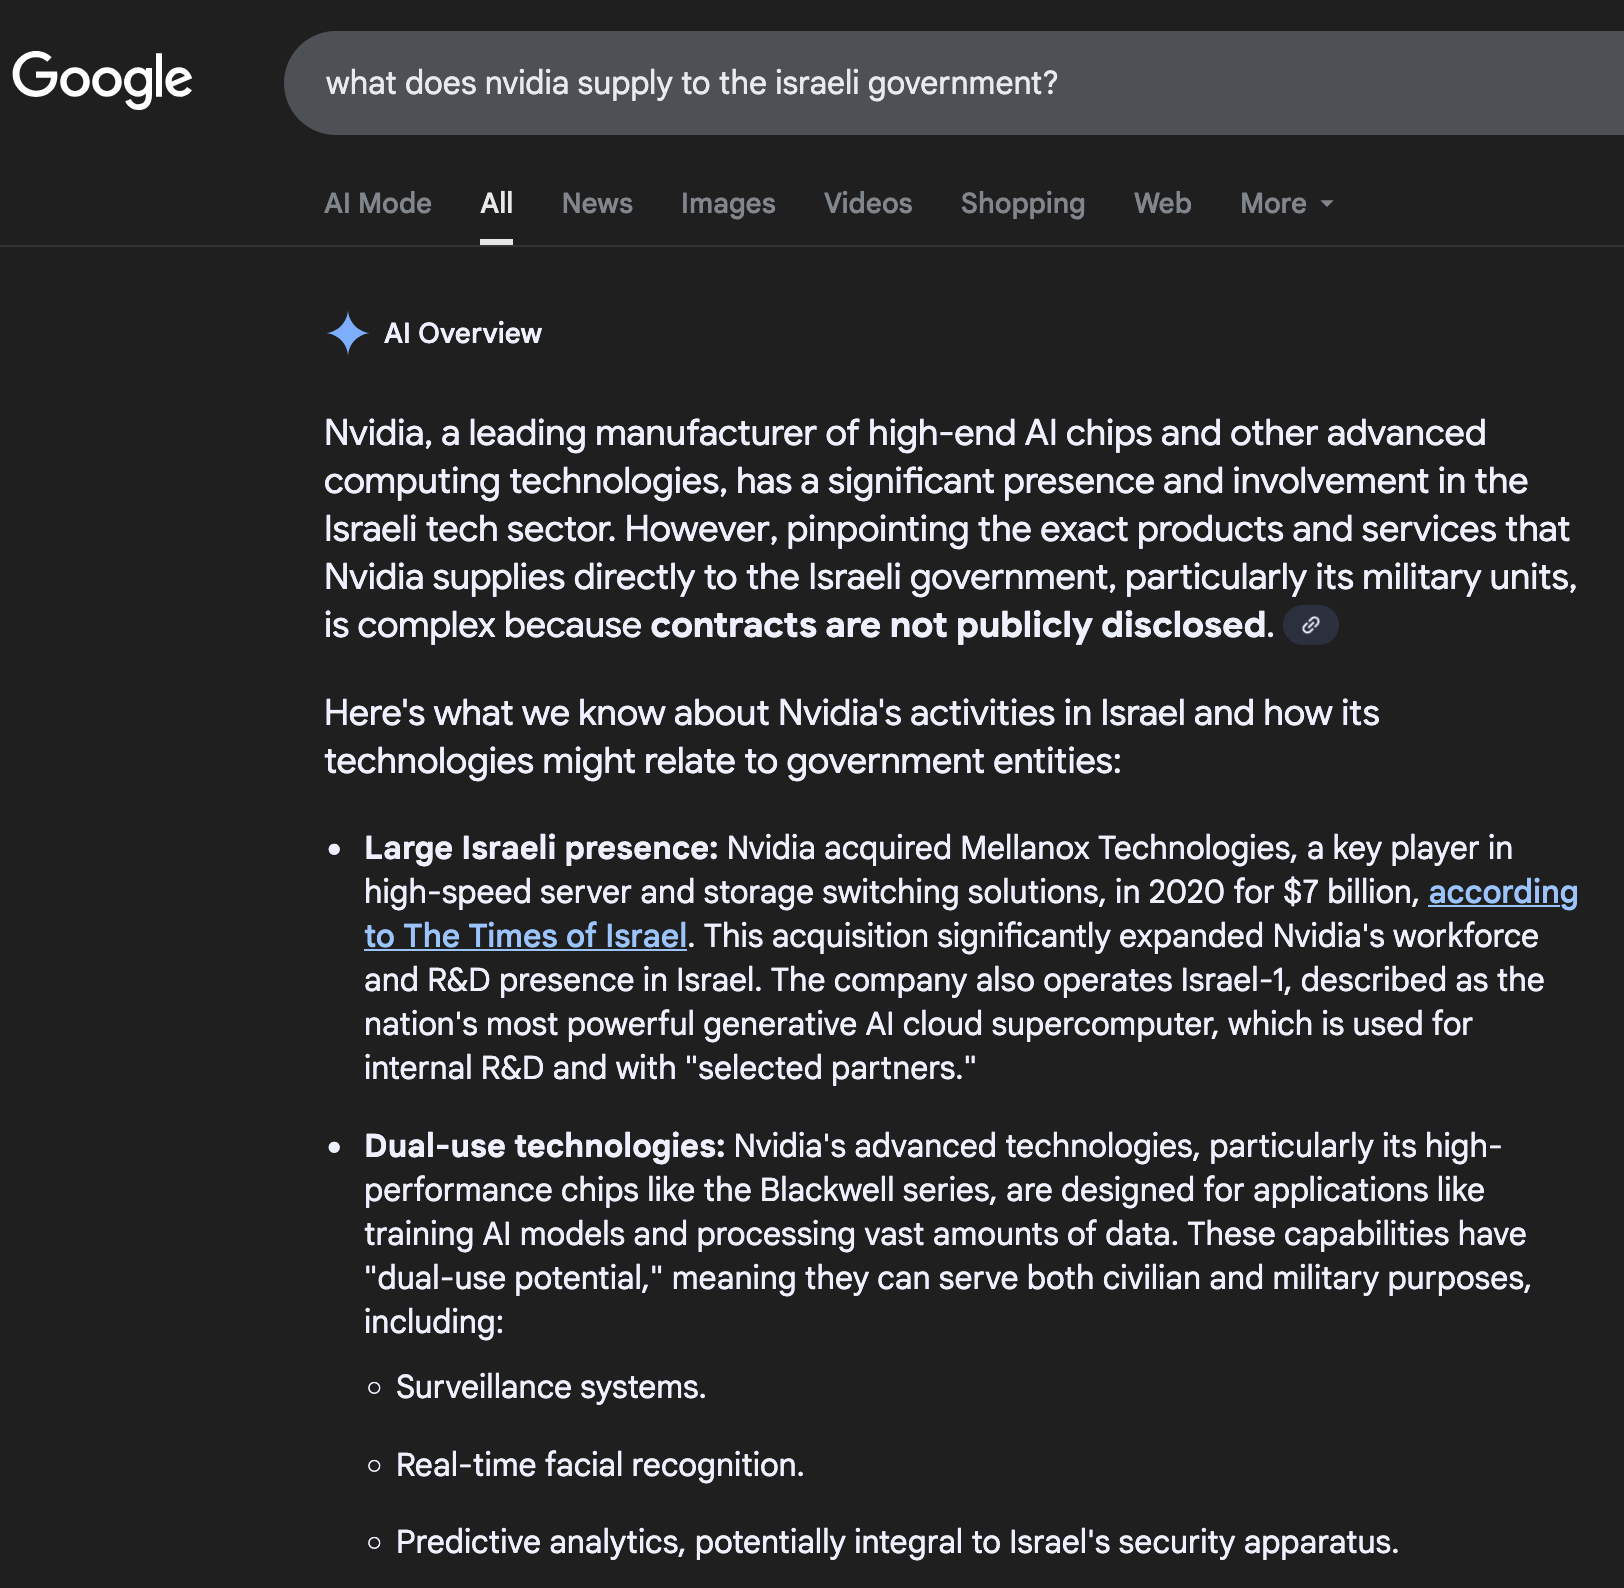Open the News tab
The width and height of the screenshot is (1624, 1588).
click(597, 203)
